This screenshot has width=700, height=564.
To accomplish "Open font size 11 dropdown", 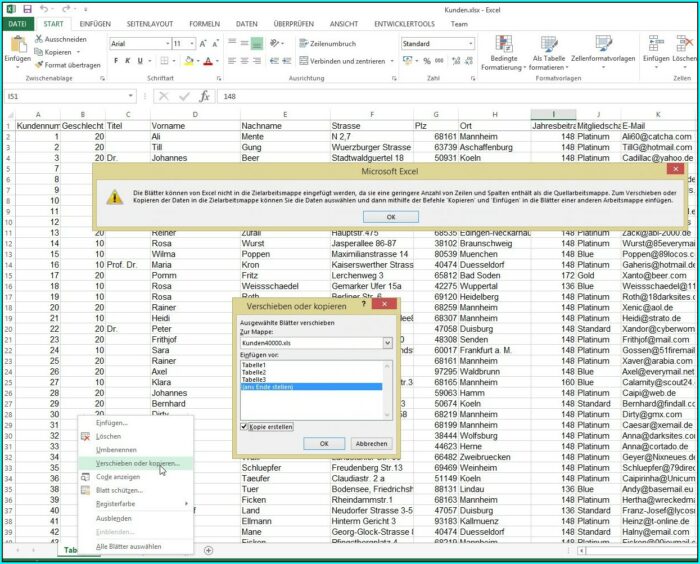I will click(x=192, y=44).
